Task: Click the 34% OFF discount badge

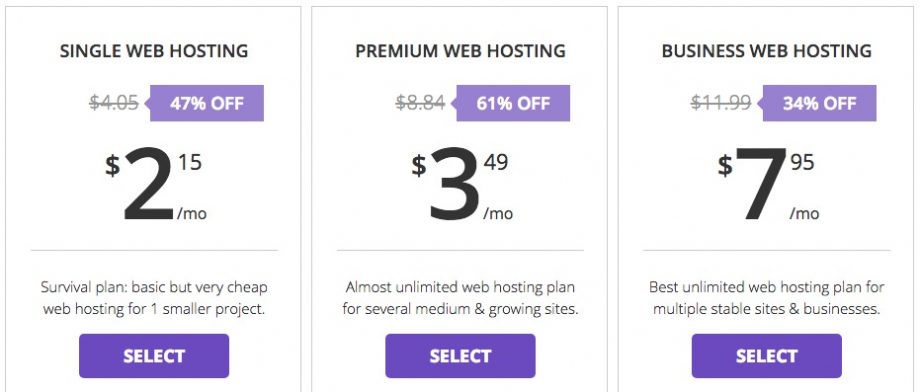Action: tap(817, 103)
